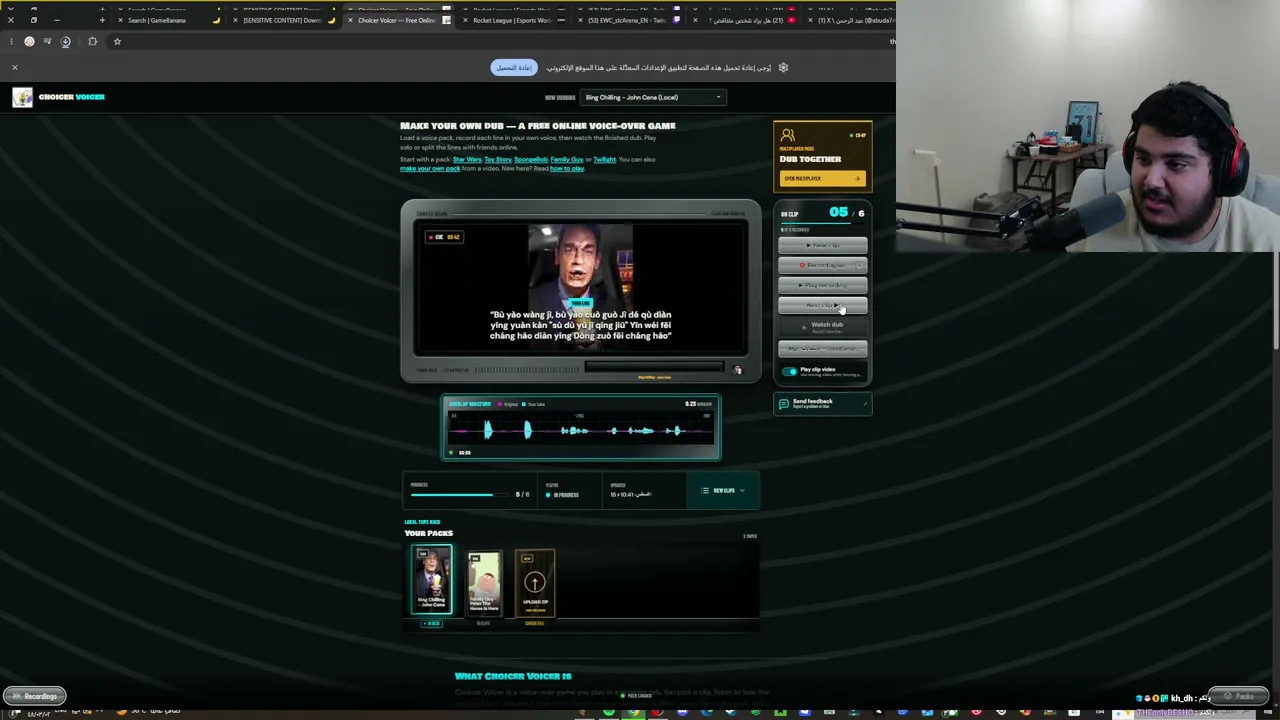Screen dimensions: 1280x720
Task: Click the blue reload button in the notification bar
Action: [x=514, y=67]
